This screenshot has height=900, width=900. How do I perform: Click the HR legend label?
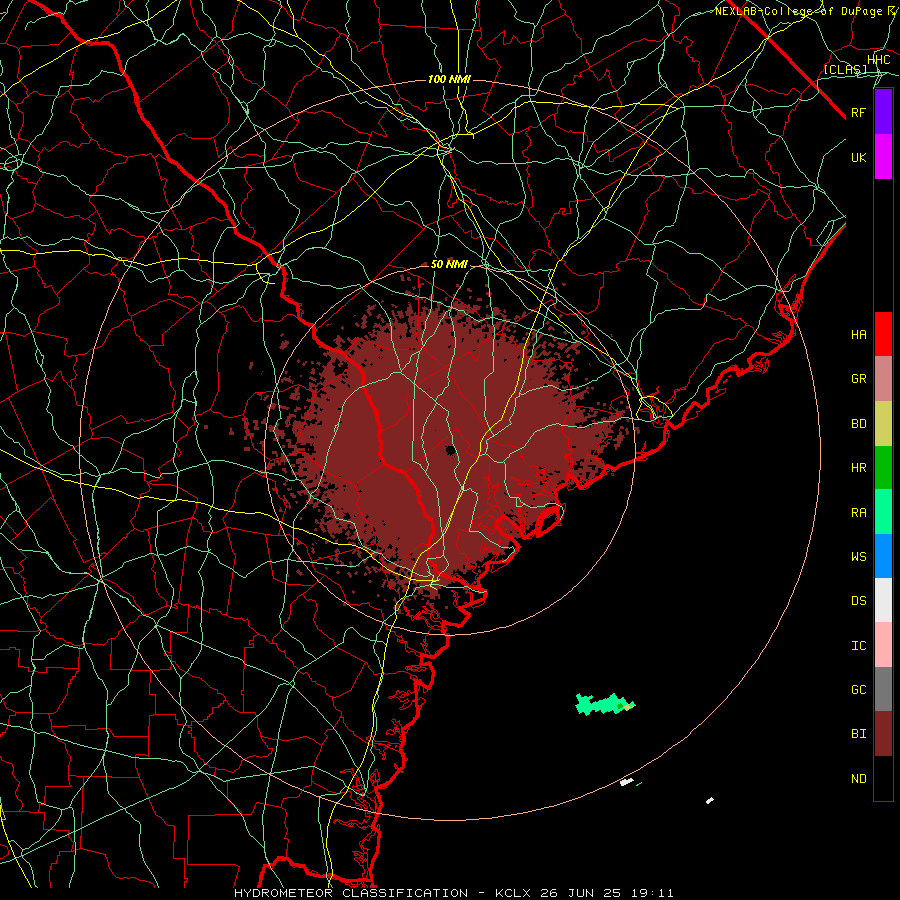tap(859, 468)
